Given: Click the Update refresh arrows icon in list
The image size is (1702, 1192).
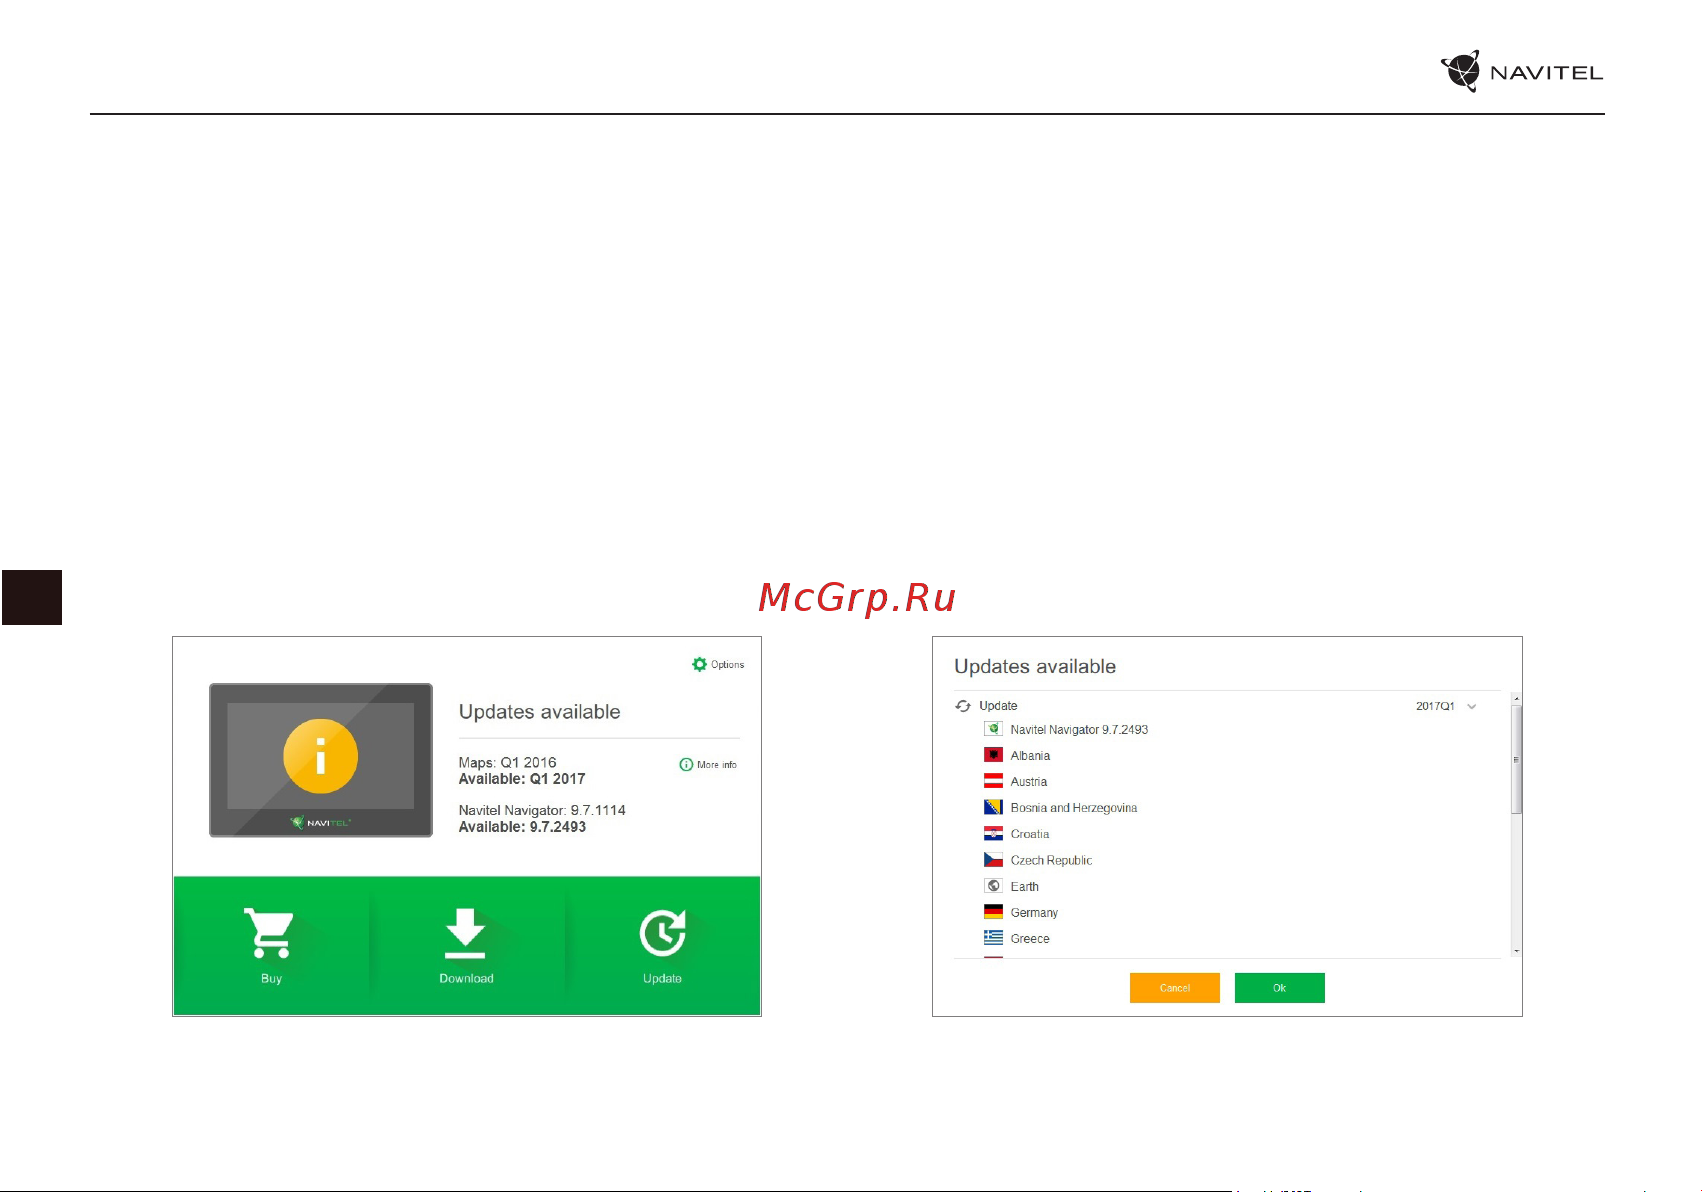Looking at the screenshot, I should tap(963, 706).
